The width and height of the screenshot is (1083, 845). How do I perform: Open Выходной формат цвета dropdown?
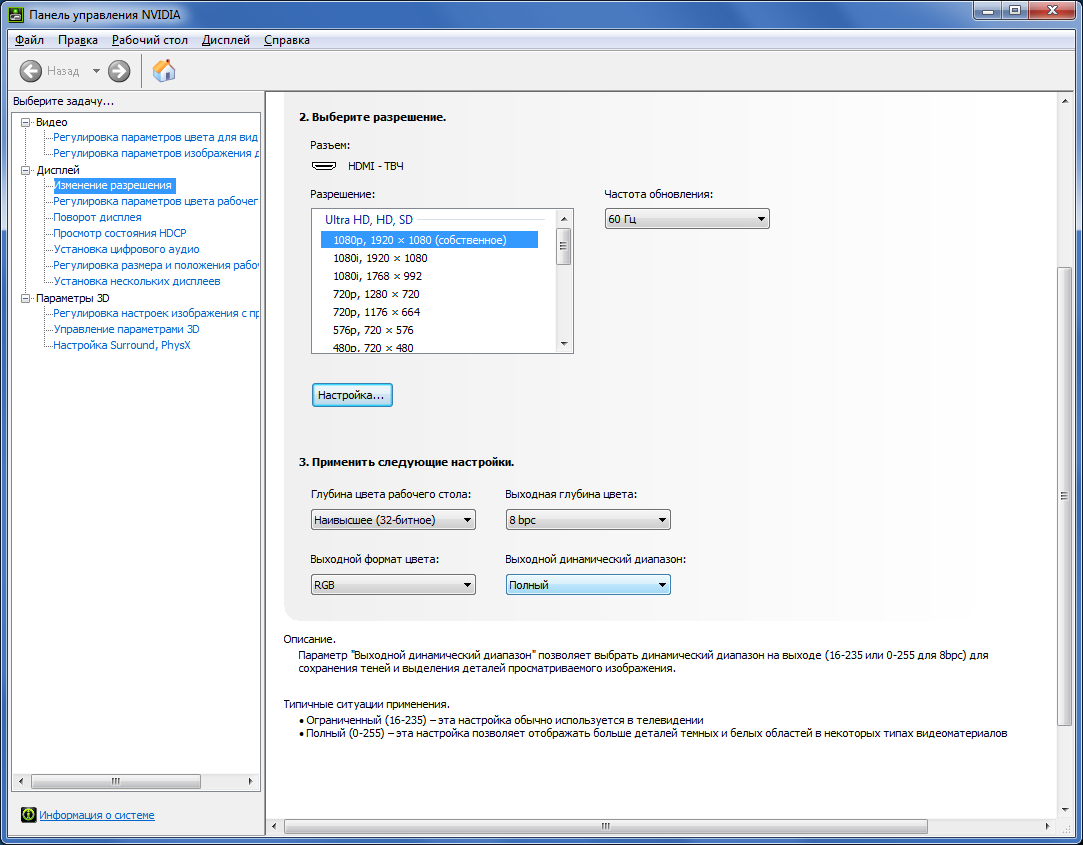pos(393,585)
